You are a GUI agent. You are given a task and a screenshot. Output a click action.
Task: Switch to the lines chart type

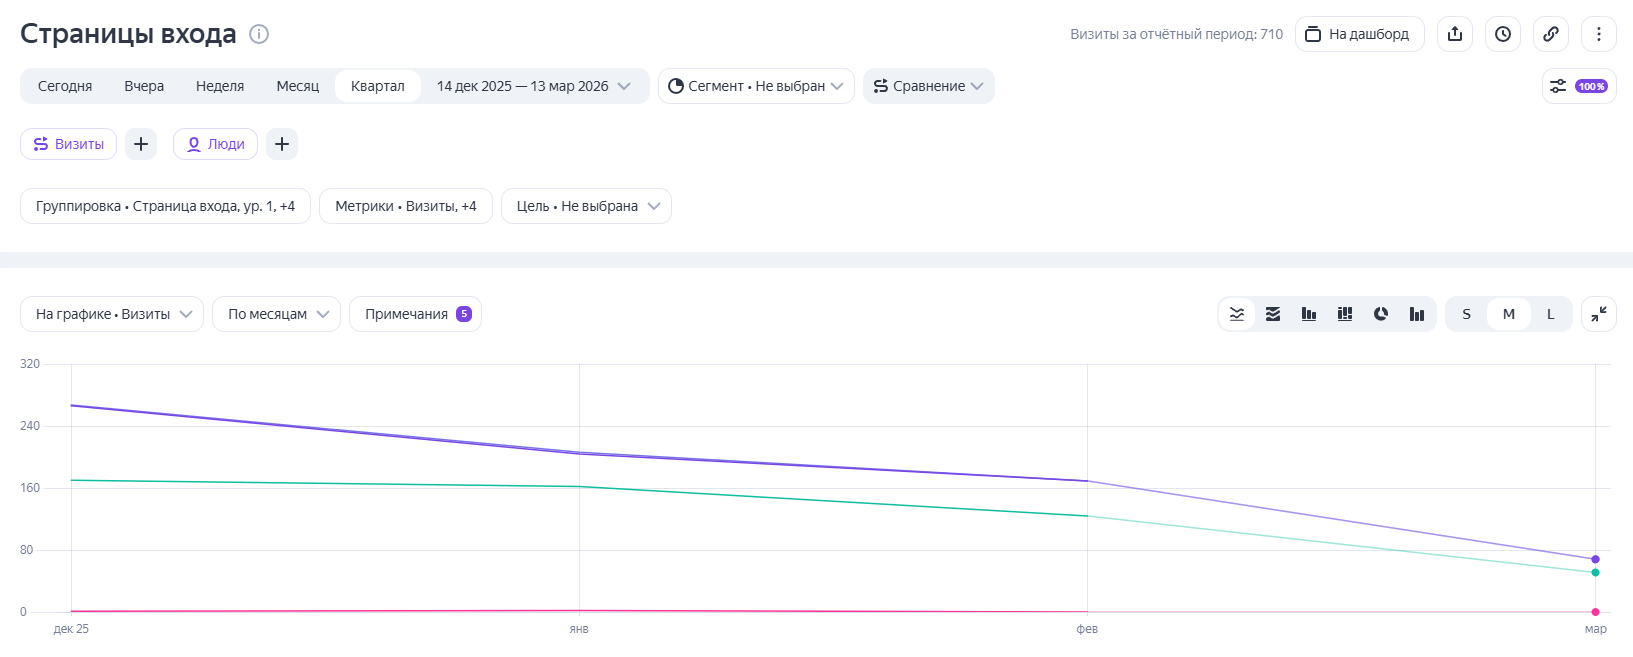click(1237, 314)
